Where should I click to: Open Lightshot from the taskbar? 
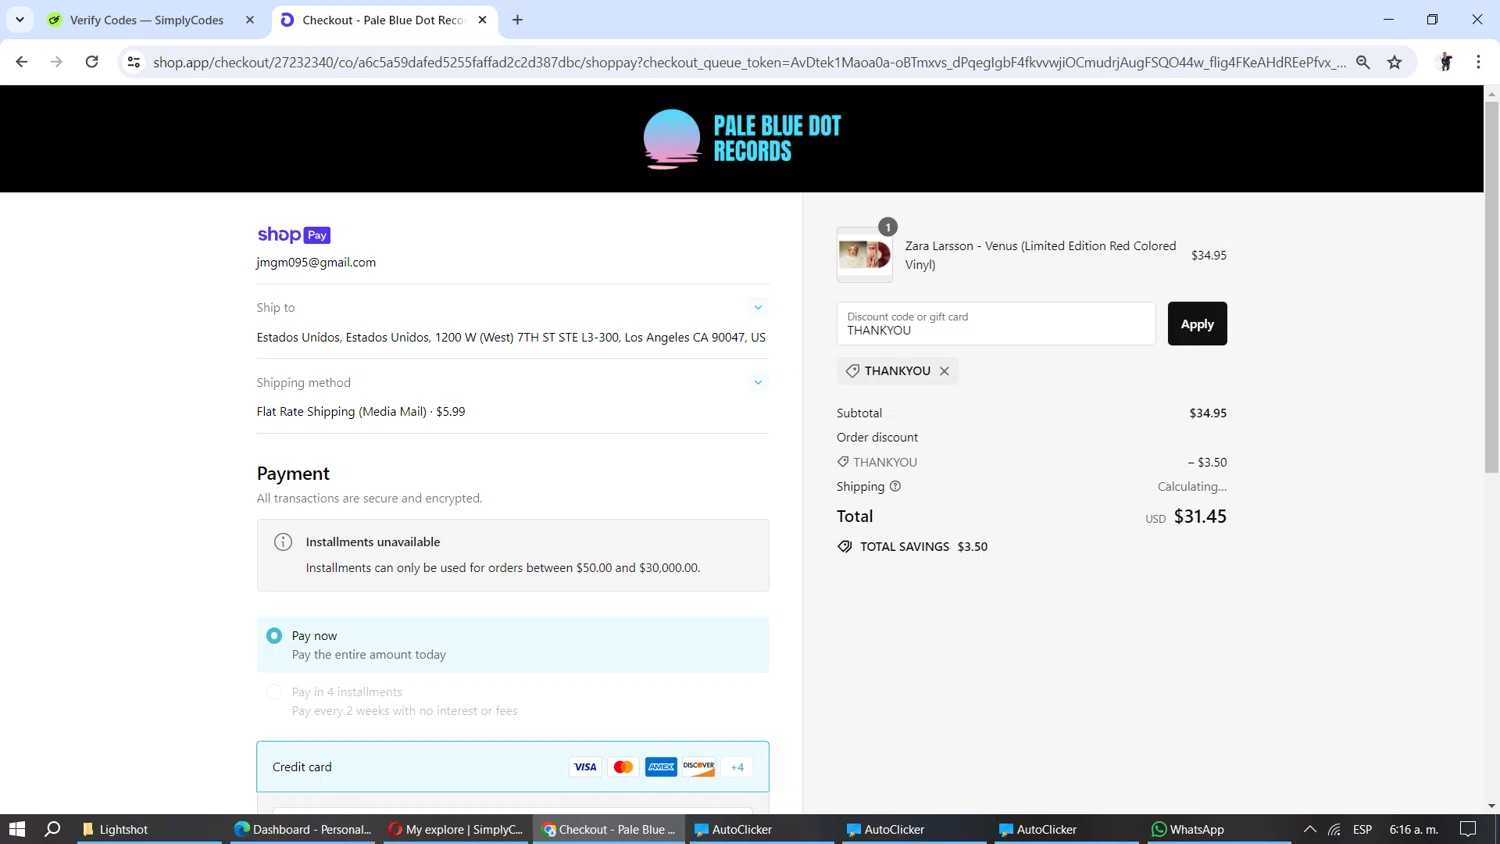tap(147, 829)
